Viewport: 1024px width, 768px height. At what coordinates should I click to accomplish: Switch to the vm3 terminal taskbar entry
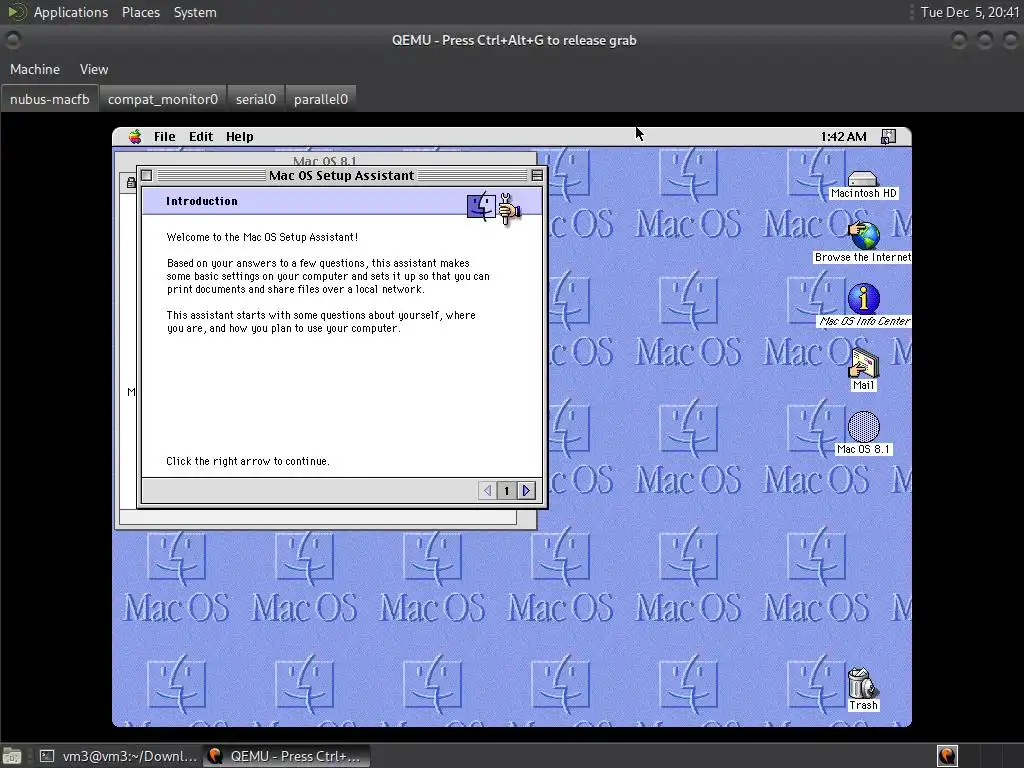(x=118, y=756)
